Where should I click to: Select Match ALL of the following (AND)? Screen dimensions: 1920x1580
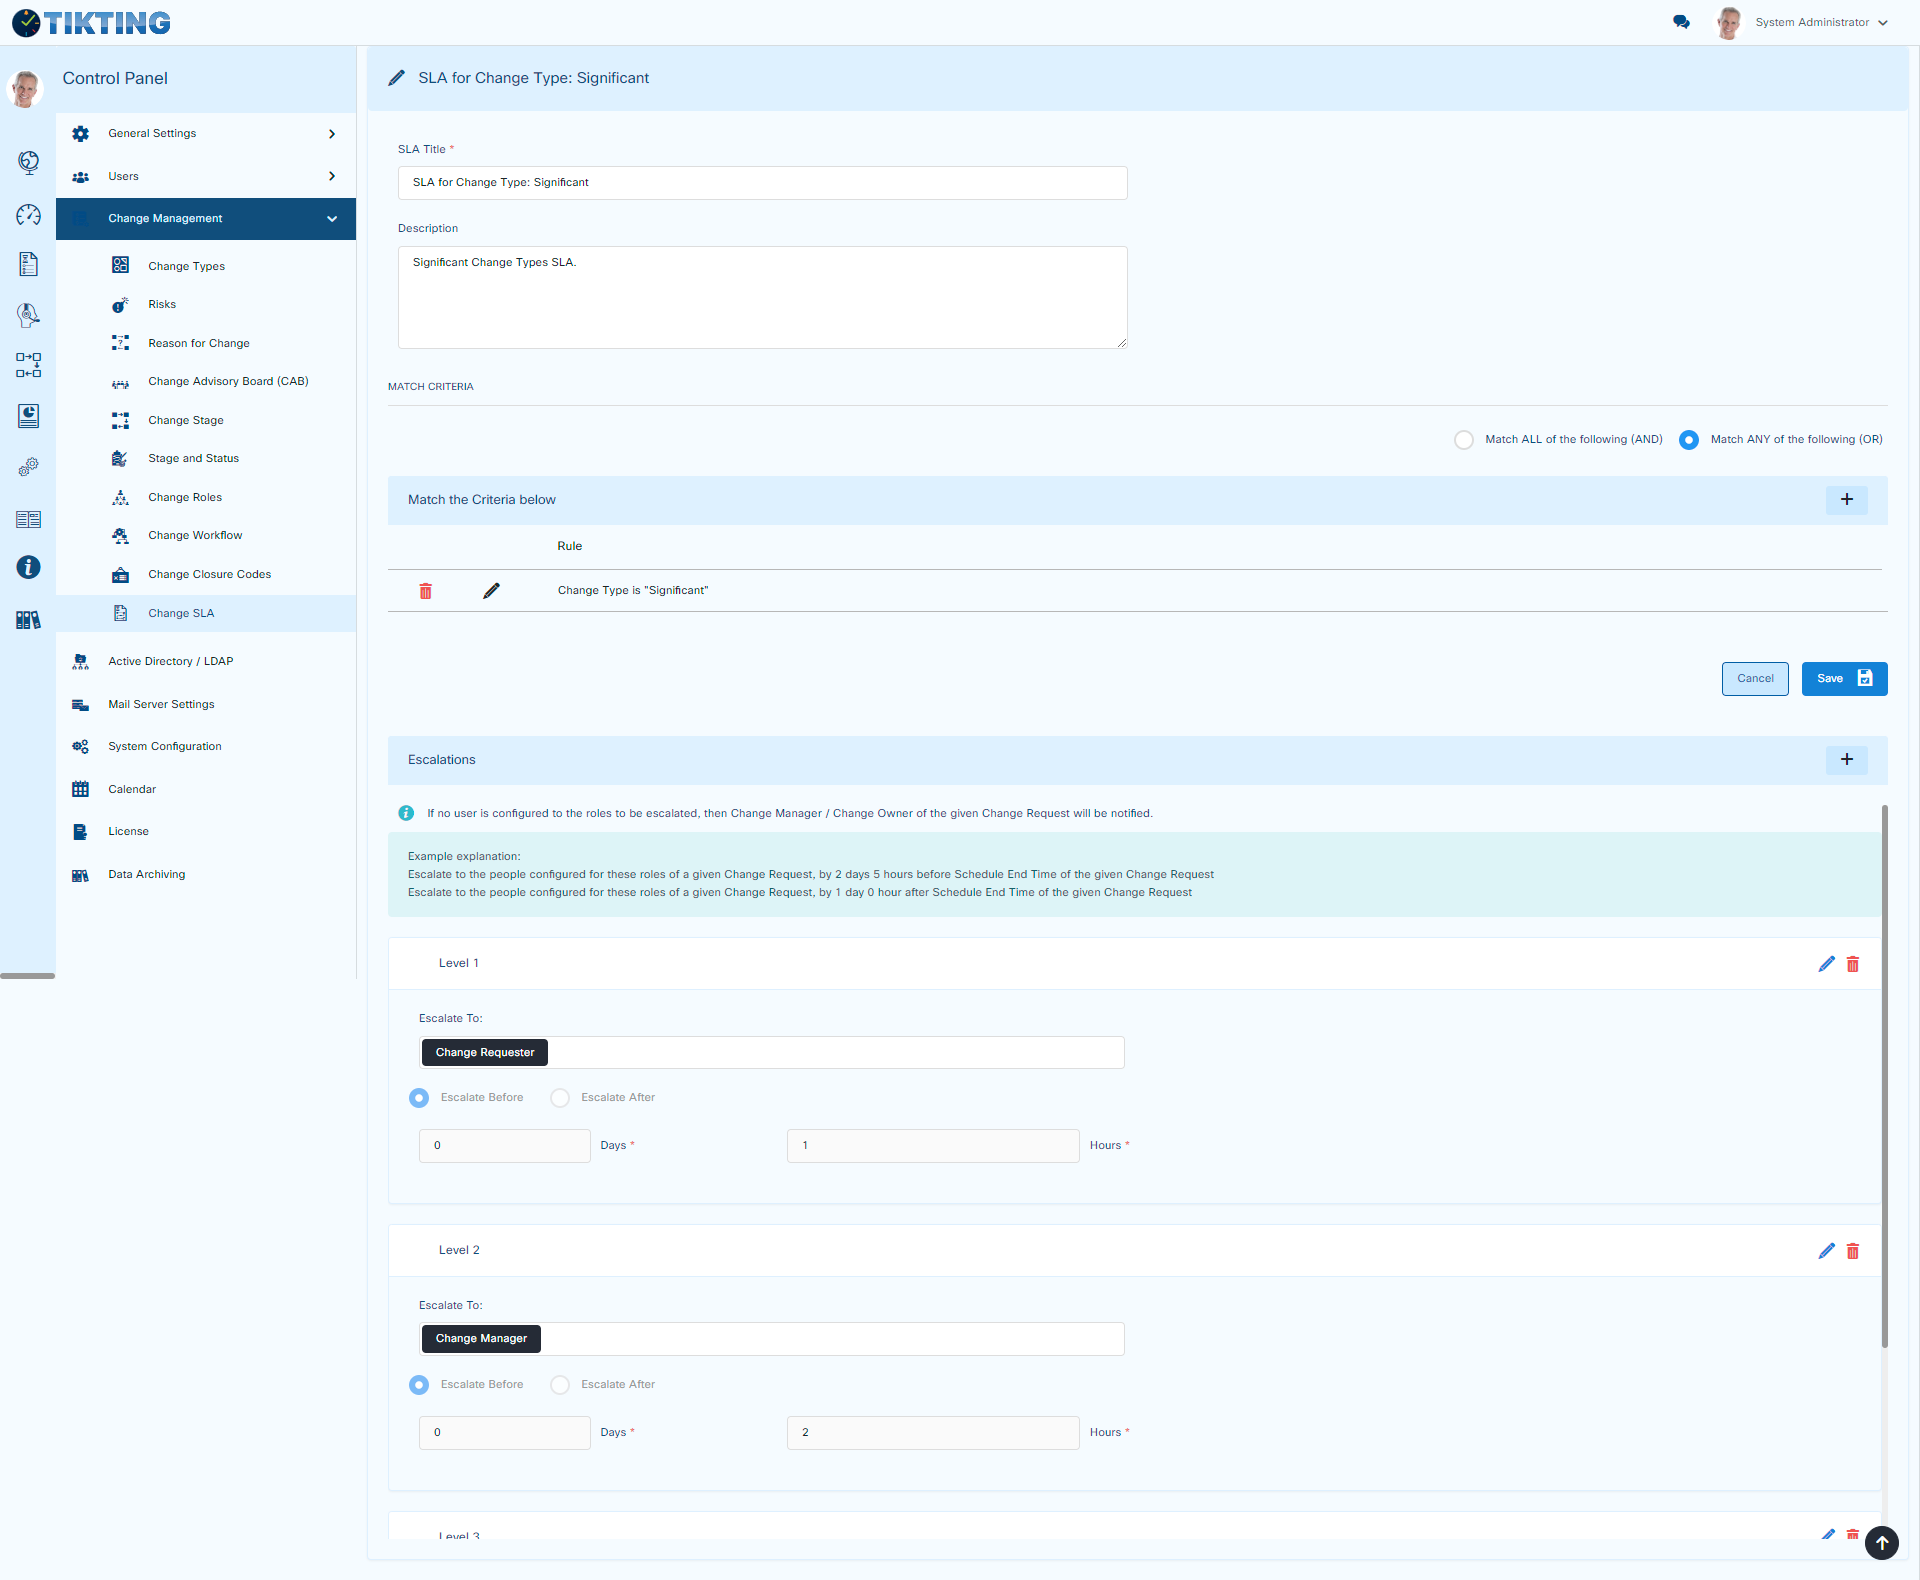point(1464,439)
